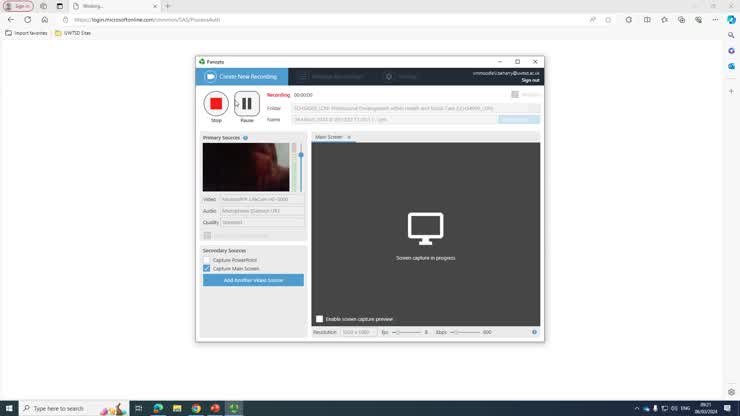Click the Edge Sign in profile button
This screenshot has width=740, height=416.
click(x=18, y=6)
